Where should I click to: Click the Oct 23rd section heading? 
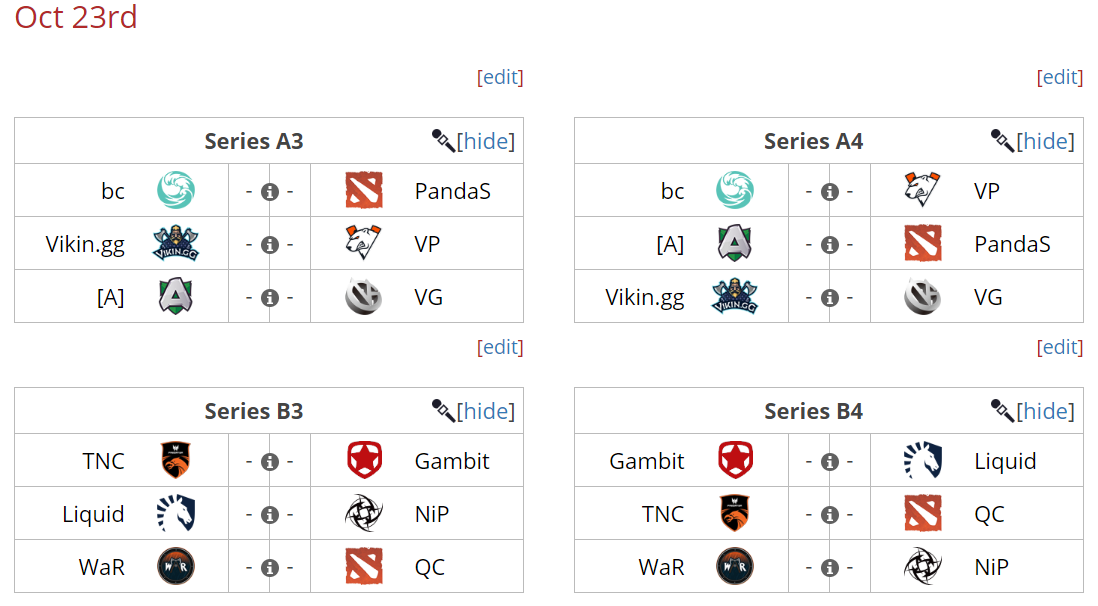click(76, 17)
